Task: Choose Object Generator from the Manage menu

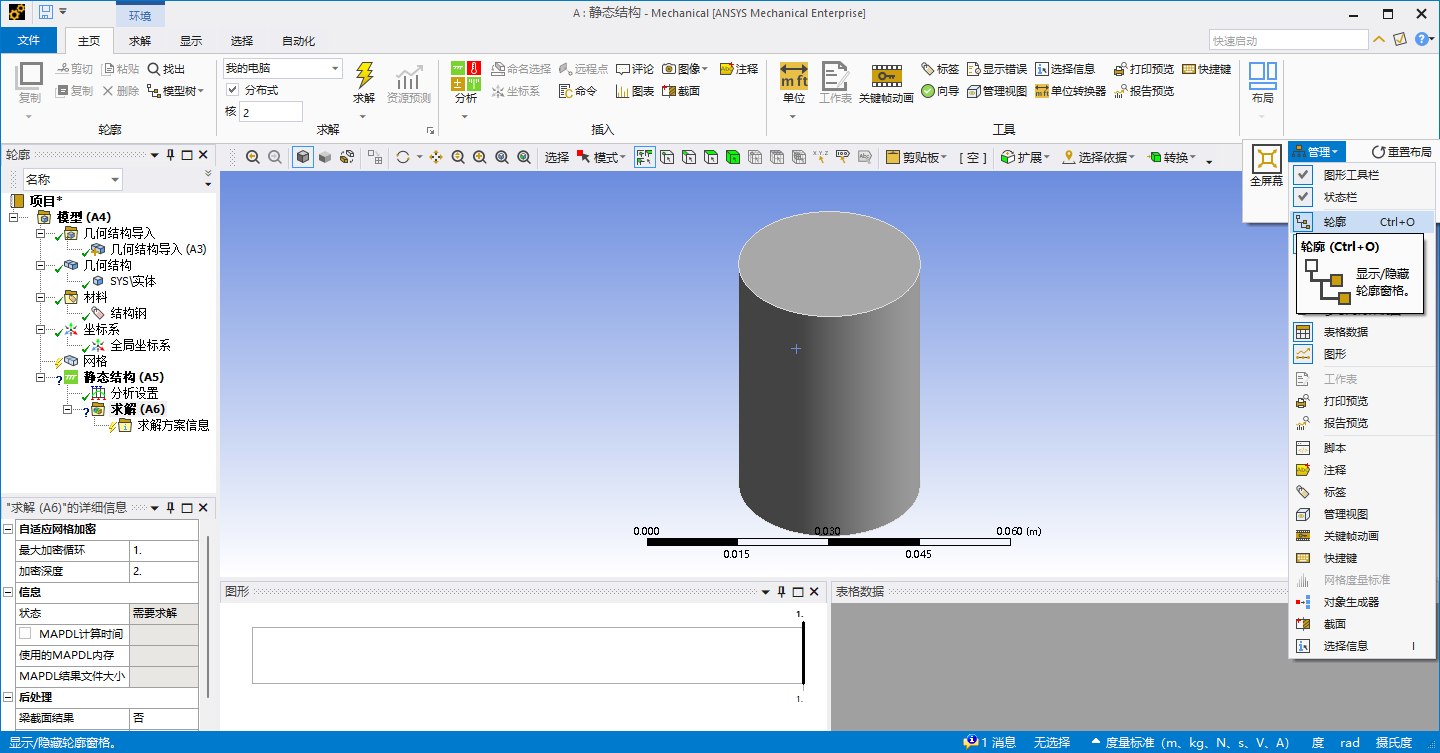Action: click(1362, 602)
